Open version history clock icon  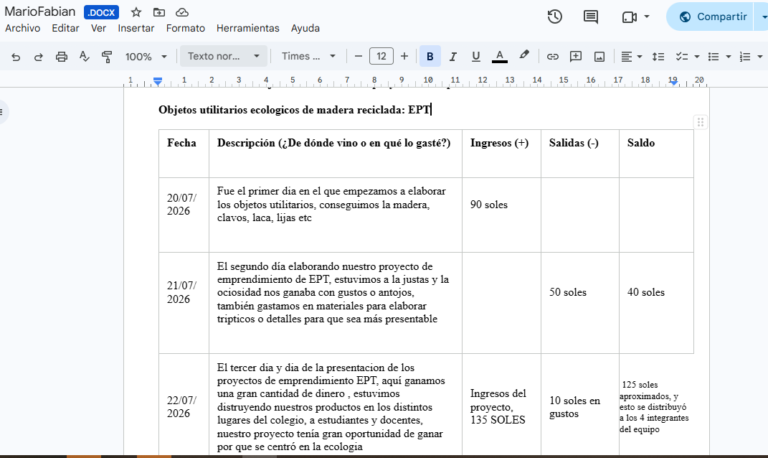(554, 17)
